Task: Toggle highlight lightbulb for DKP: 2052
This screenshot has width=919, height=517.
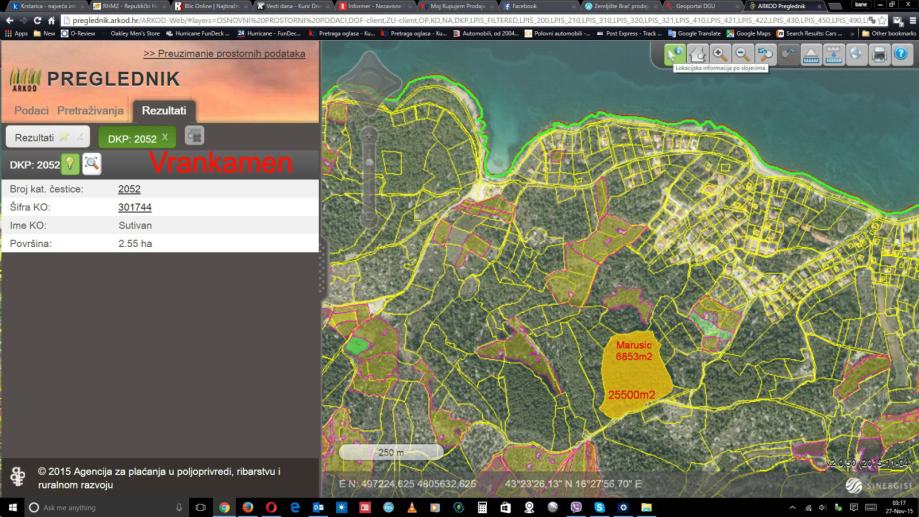Action: click(x=70, y=164)
